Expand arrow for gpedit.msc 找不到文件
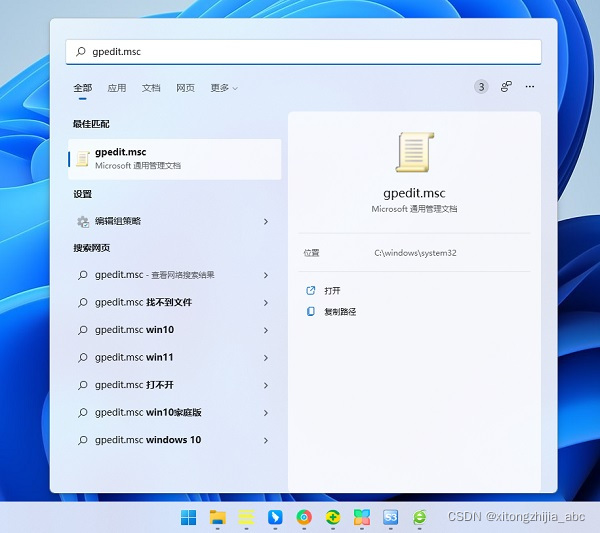The width and height of the screenshot is (600, 533). [x=266, y=303]
